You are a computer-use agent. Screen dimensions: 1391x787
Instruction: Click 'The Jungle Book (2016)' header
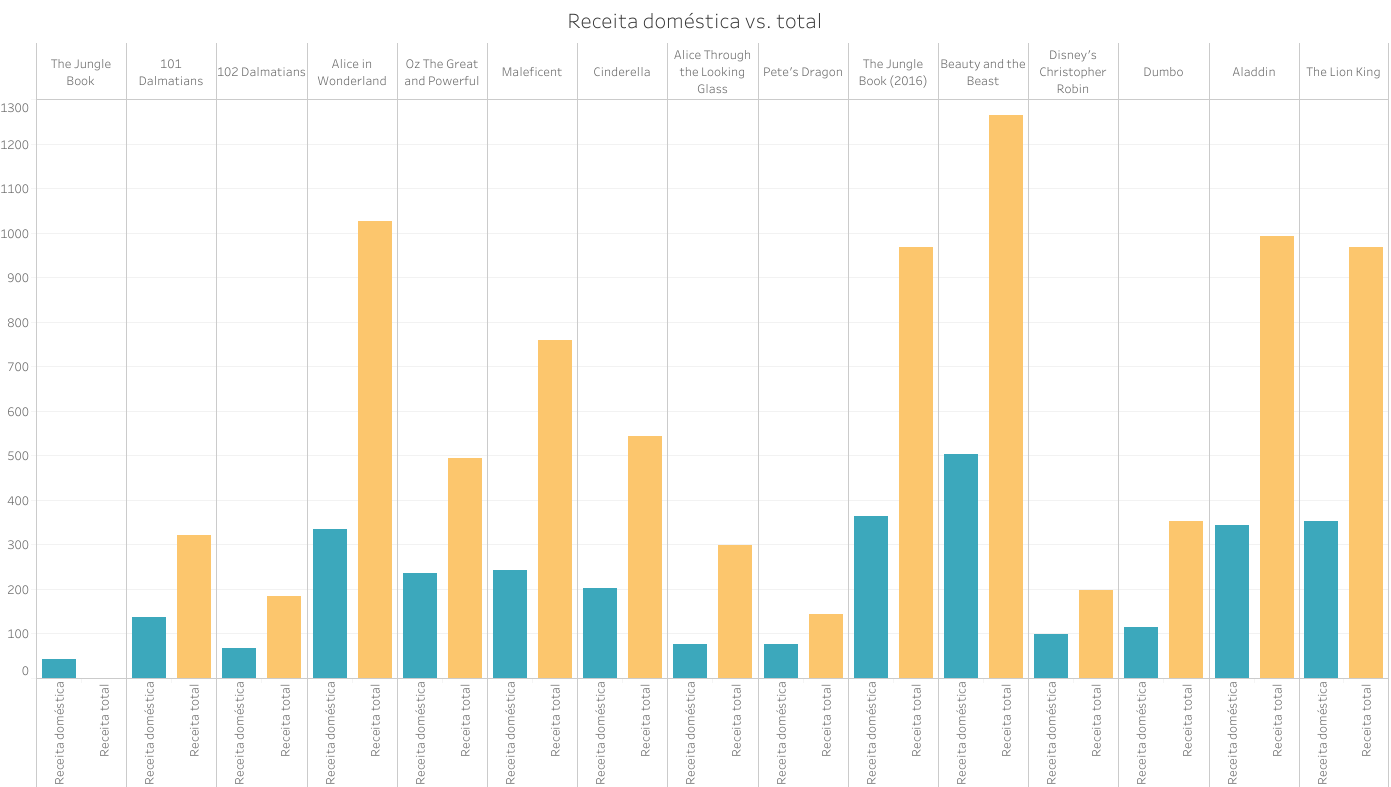point(893,72)
